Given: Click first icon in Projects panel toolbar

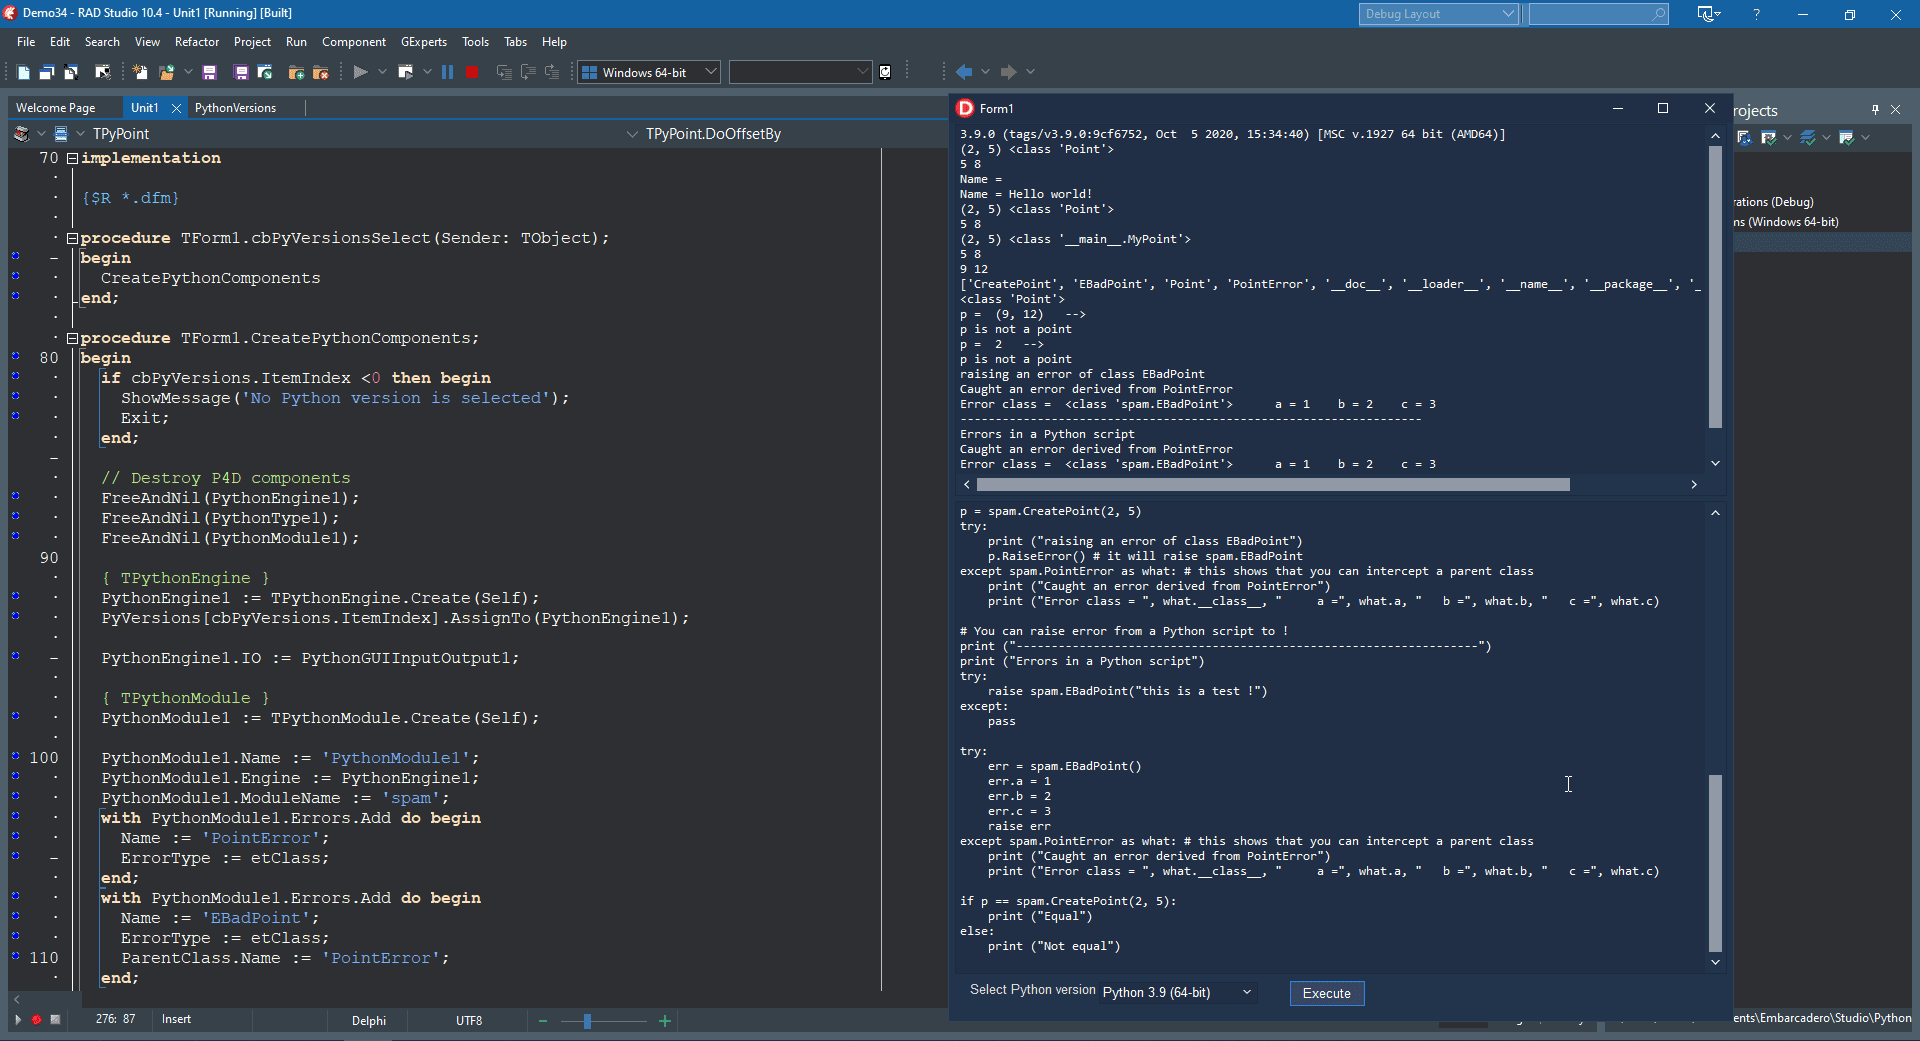Looking at the screenshot, I should 1744,137.
